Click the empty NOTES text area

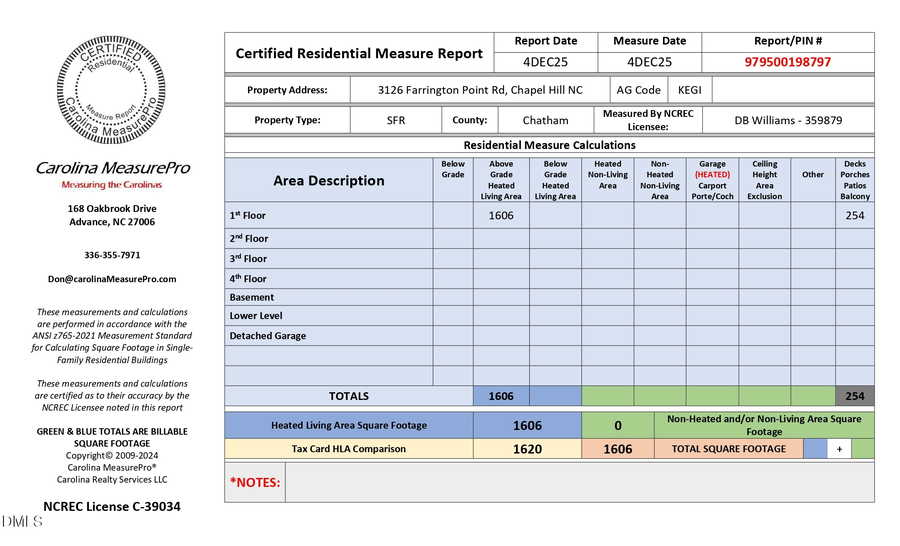point(579,483)
